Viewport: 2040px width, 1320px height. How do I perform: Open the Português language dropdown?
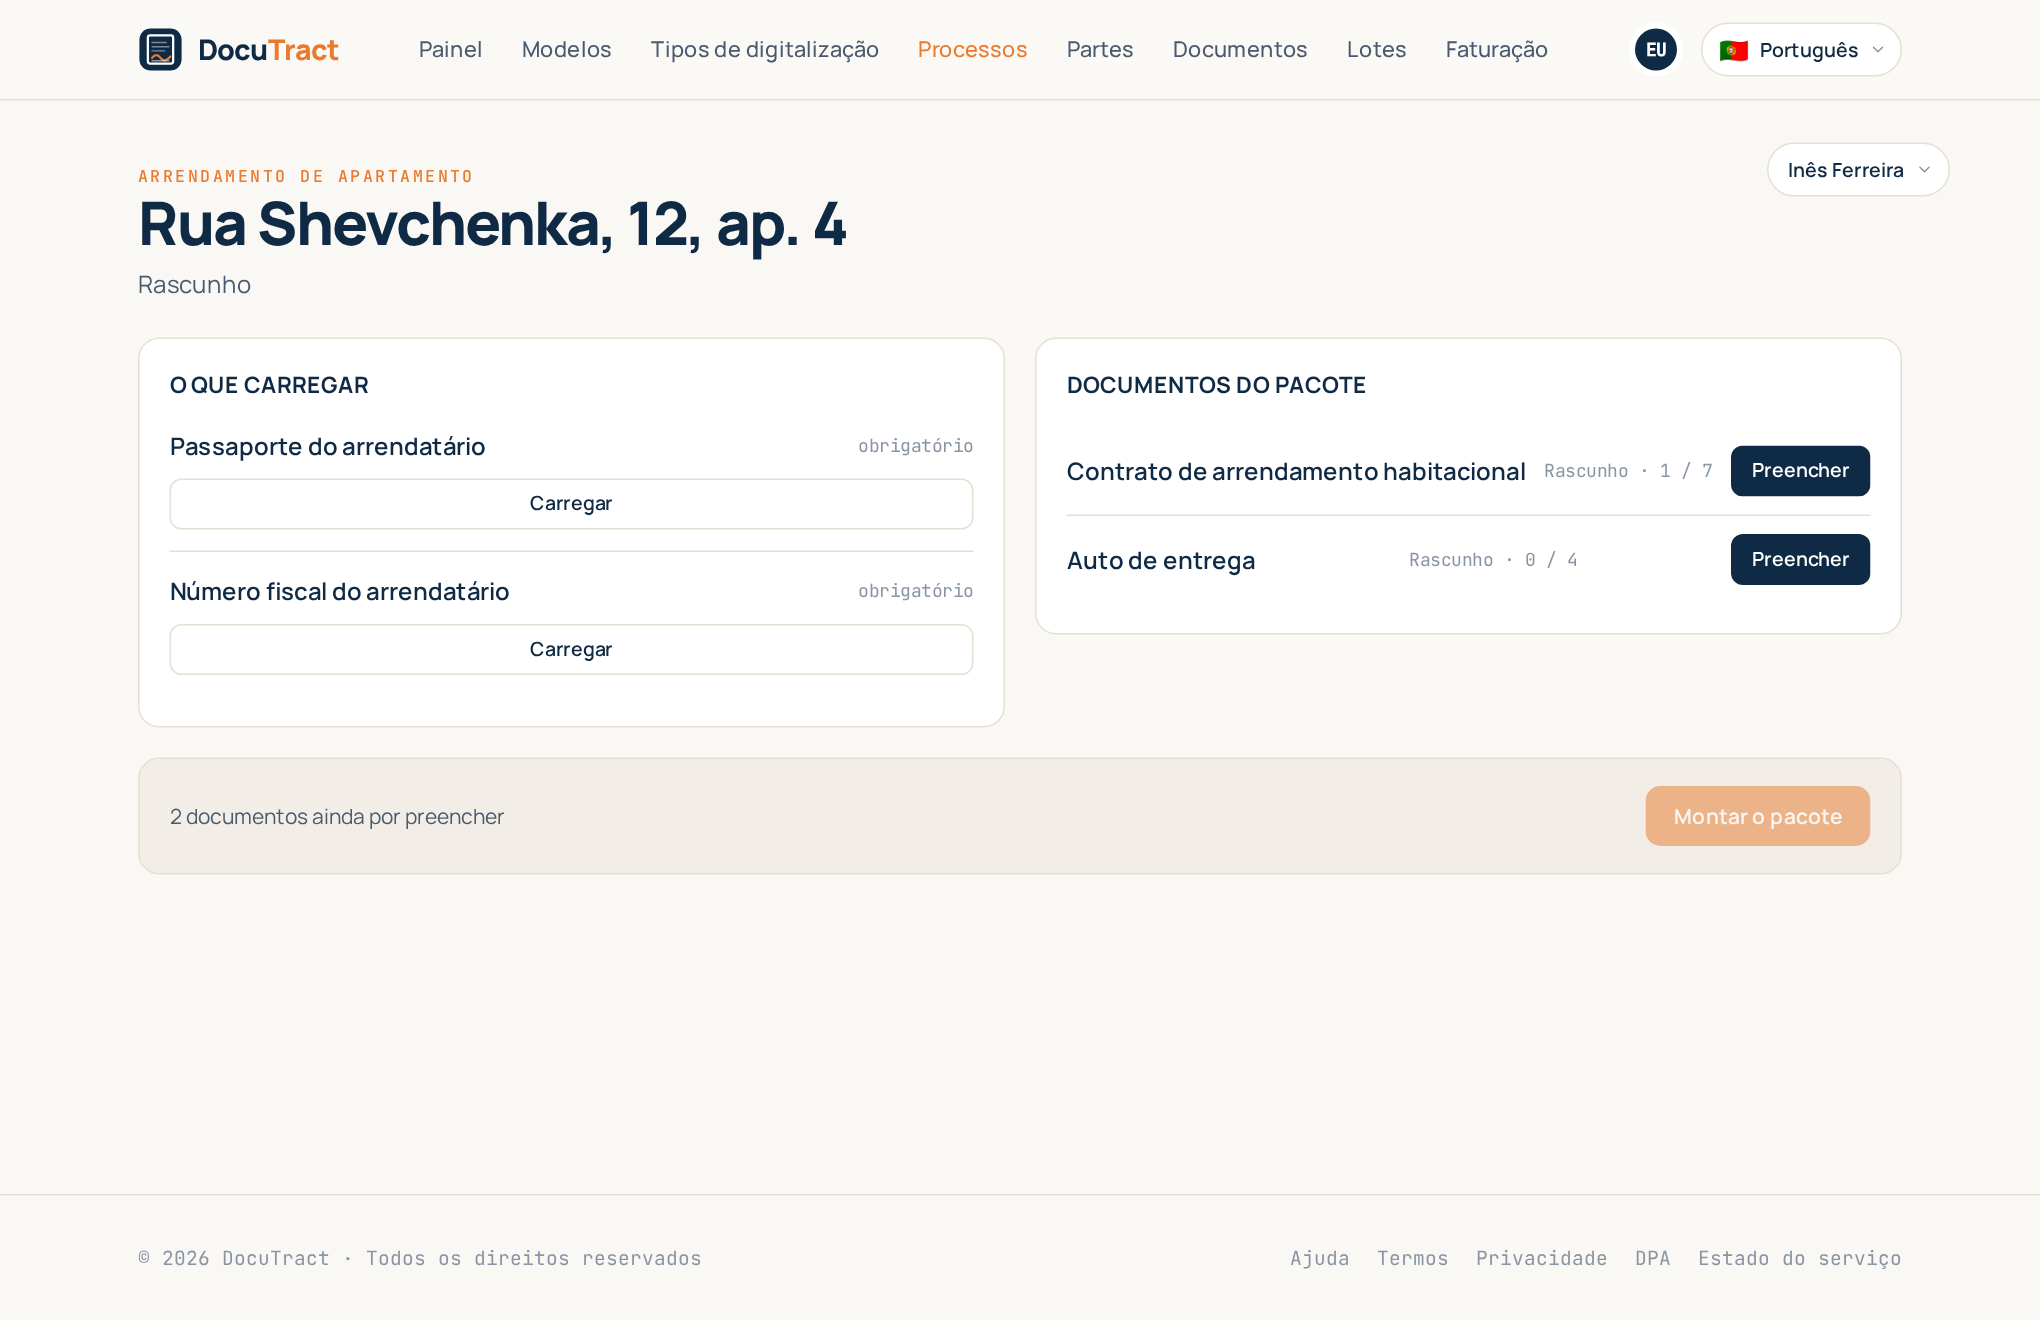click(x=1801, y=50)
